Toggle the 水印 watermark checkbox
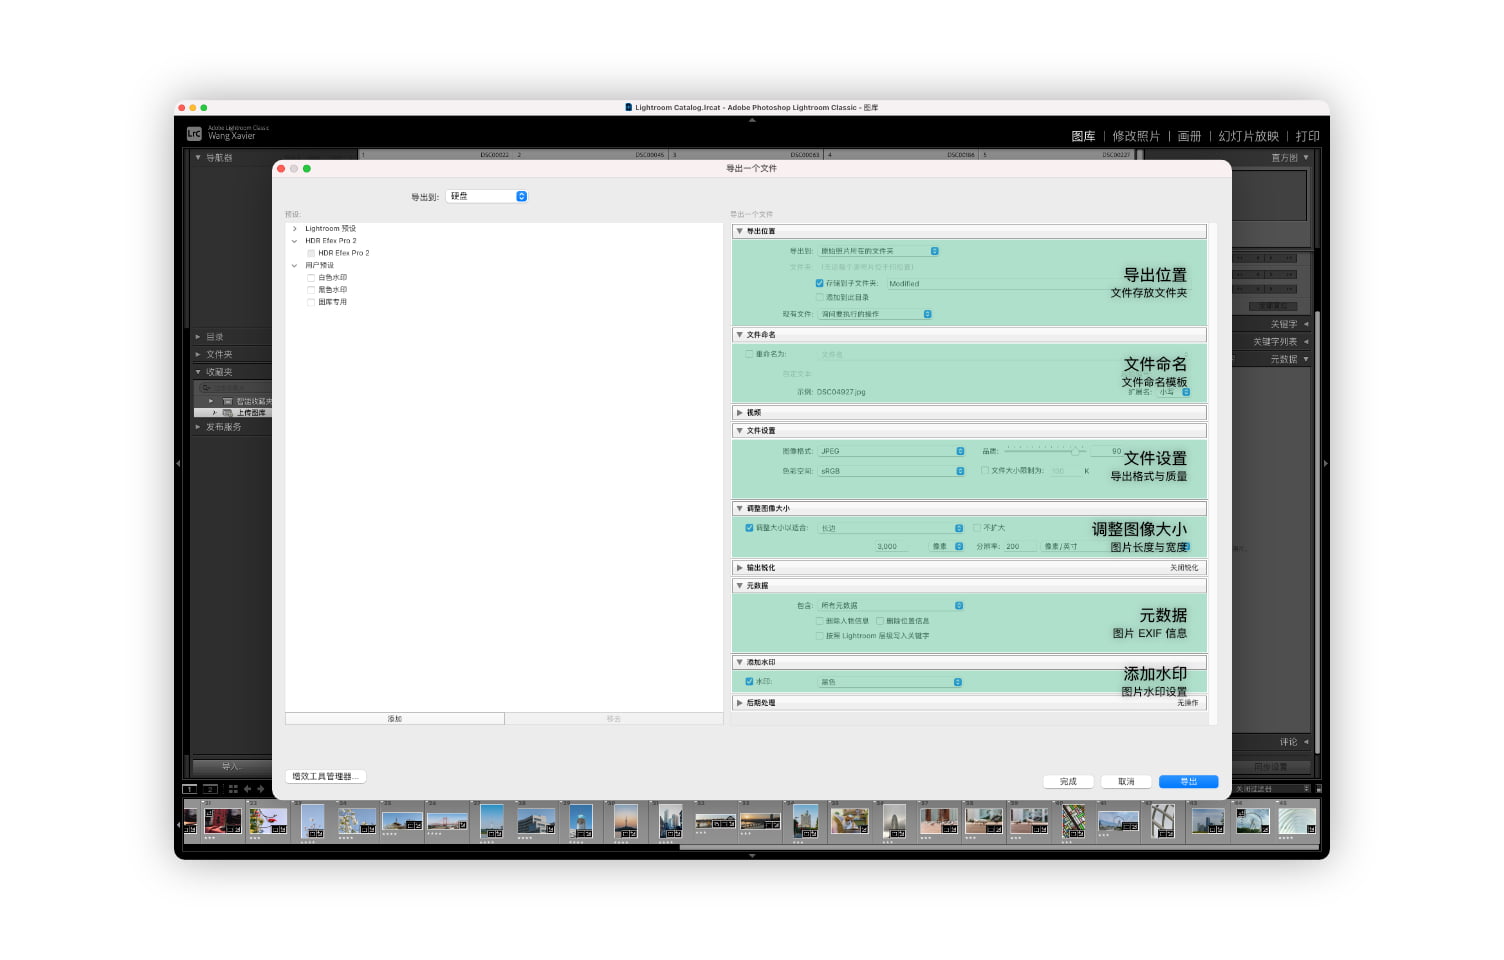This screenshot has width=1504, height=960. pos(749,682)
